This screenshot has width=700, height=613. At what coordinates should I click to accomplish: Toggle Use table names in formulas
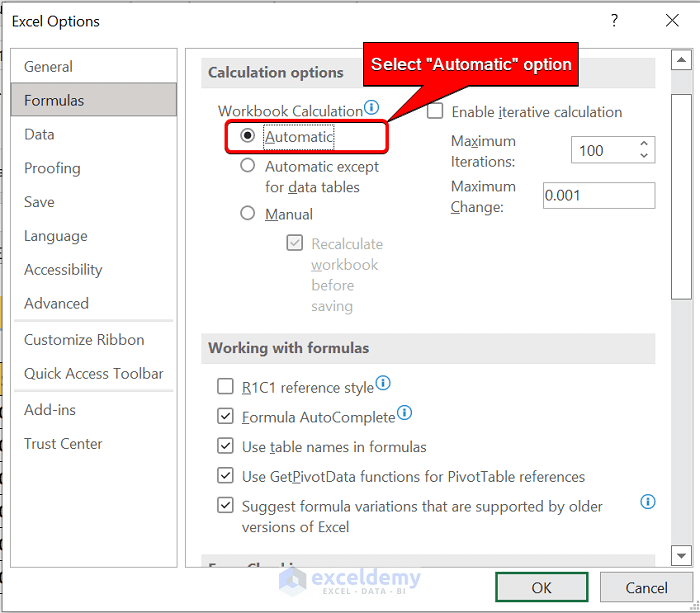[225, 447]
